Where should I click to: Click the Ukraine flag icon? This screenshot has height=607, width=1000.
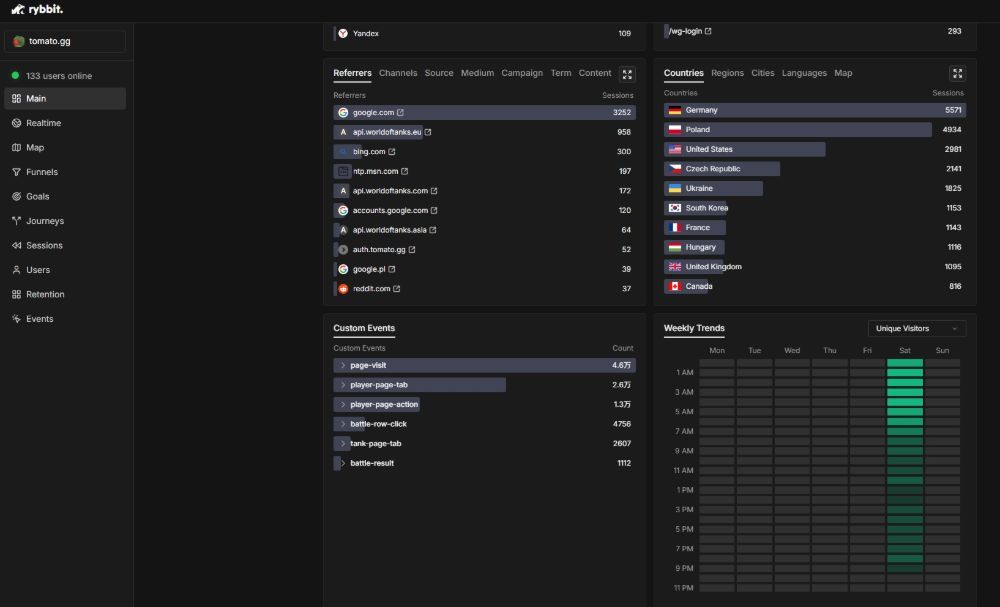675,189
